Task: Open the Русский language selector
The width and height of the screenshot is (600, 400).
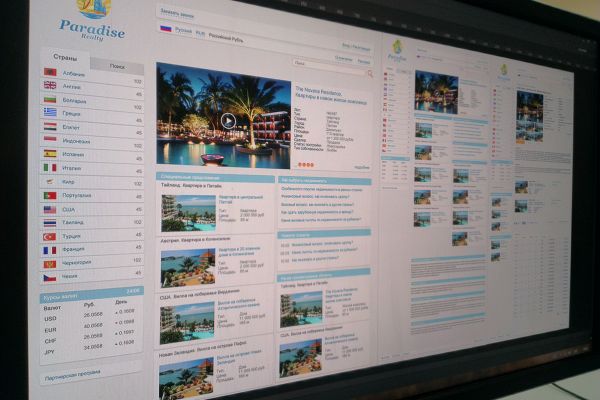Action: coord(183,30)
